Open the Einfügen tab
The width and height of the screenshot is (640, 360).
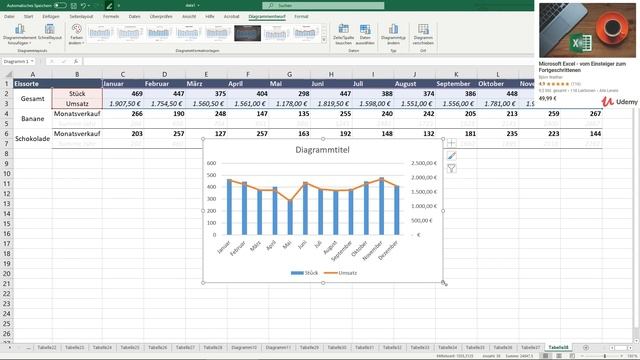[x=51, y=16]
